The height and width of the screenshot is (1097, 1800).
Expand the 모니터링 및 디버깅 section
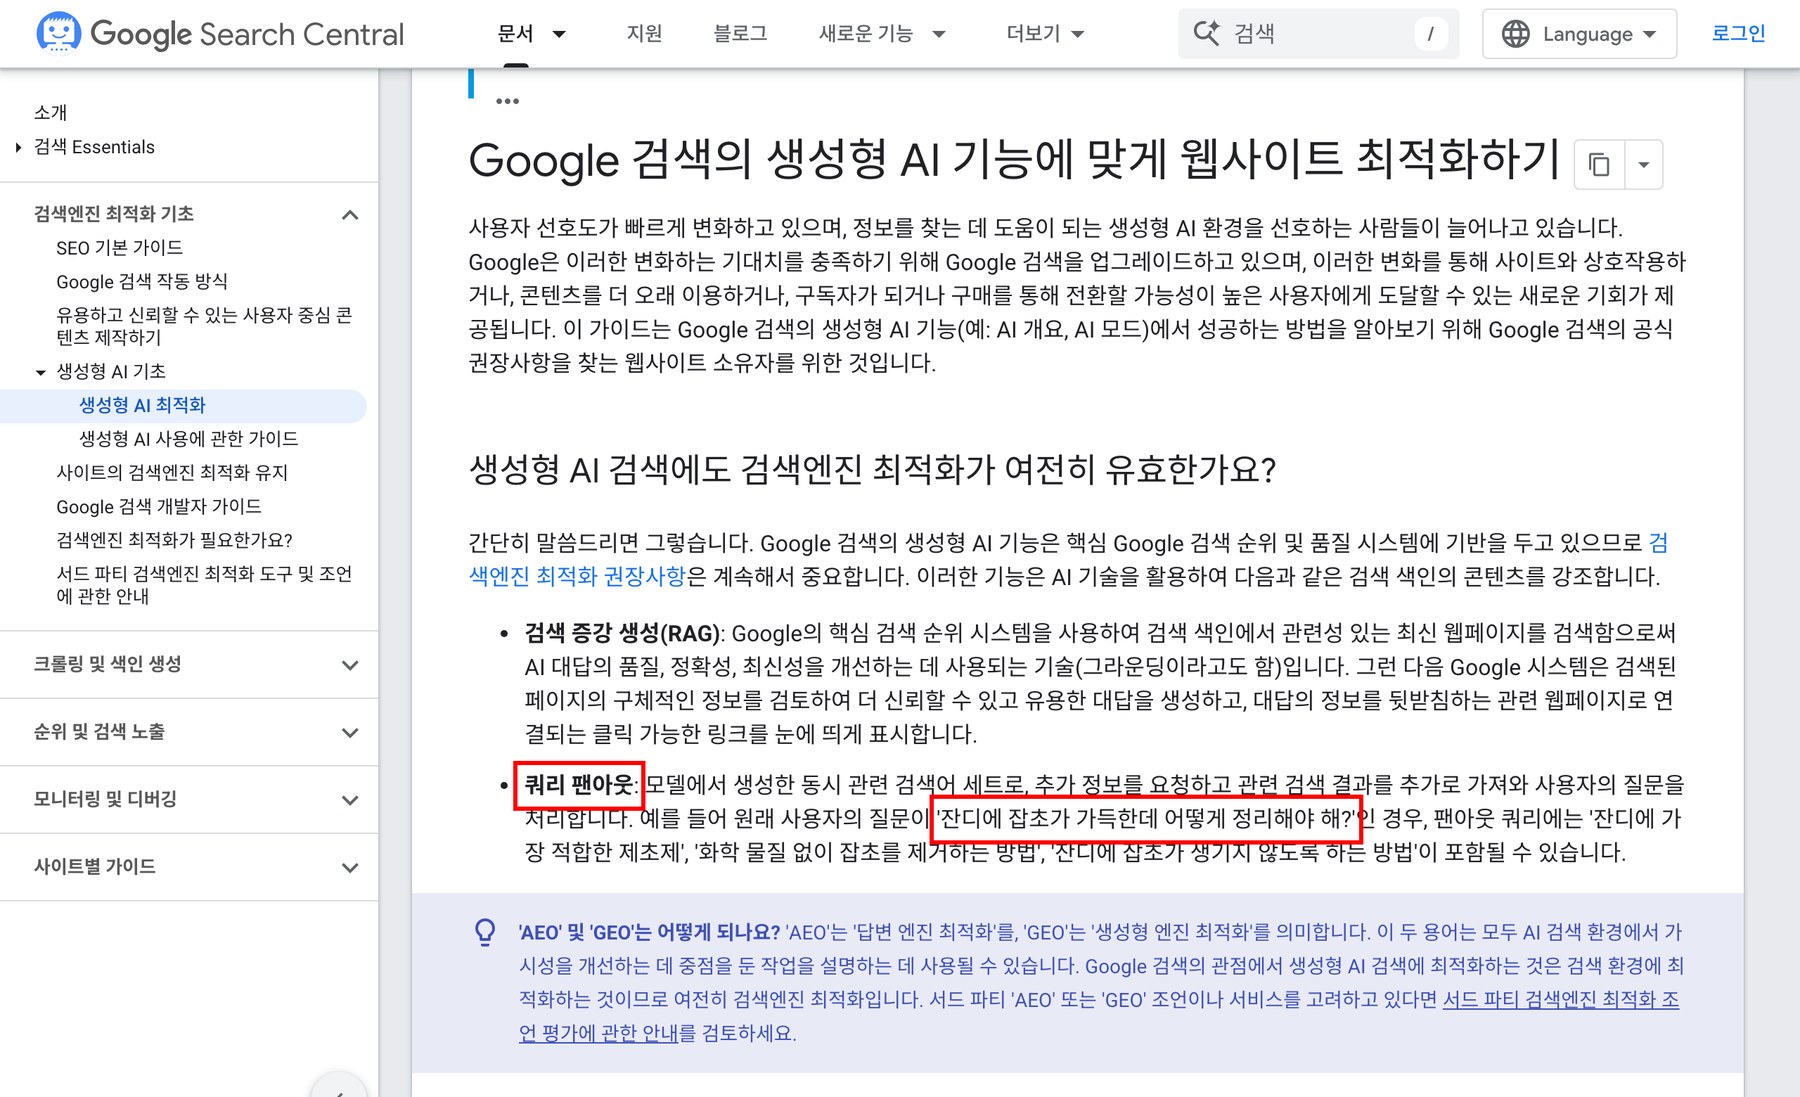point(350,800)
